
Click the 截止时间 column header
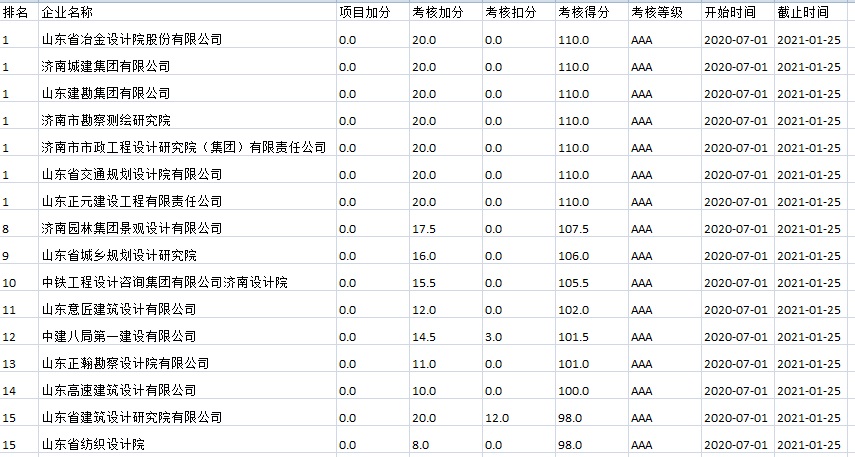point(803,13)
